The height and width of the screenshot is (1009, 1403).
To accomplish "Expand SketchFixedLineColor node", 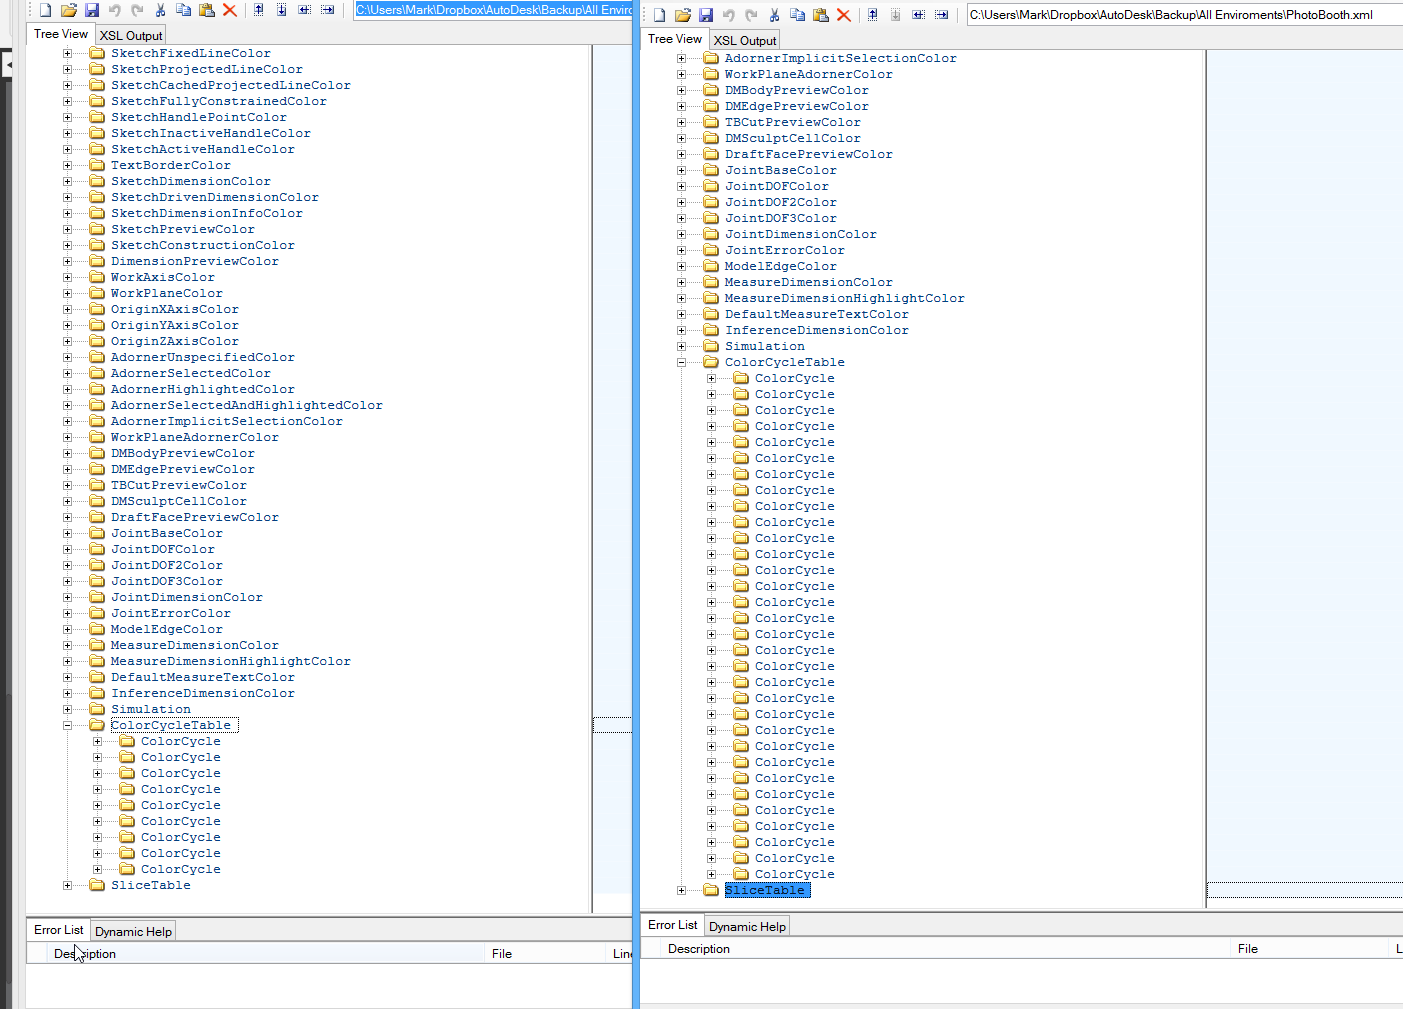I will point(67,53).
